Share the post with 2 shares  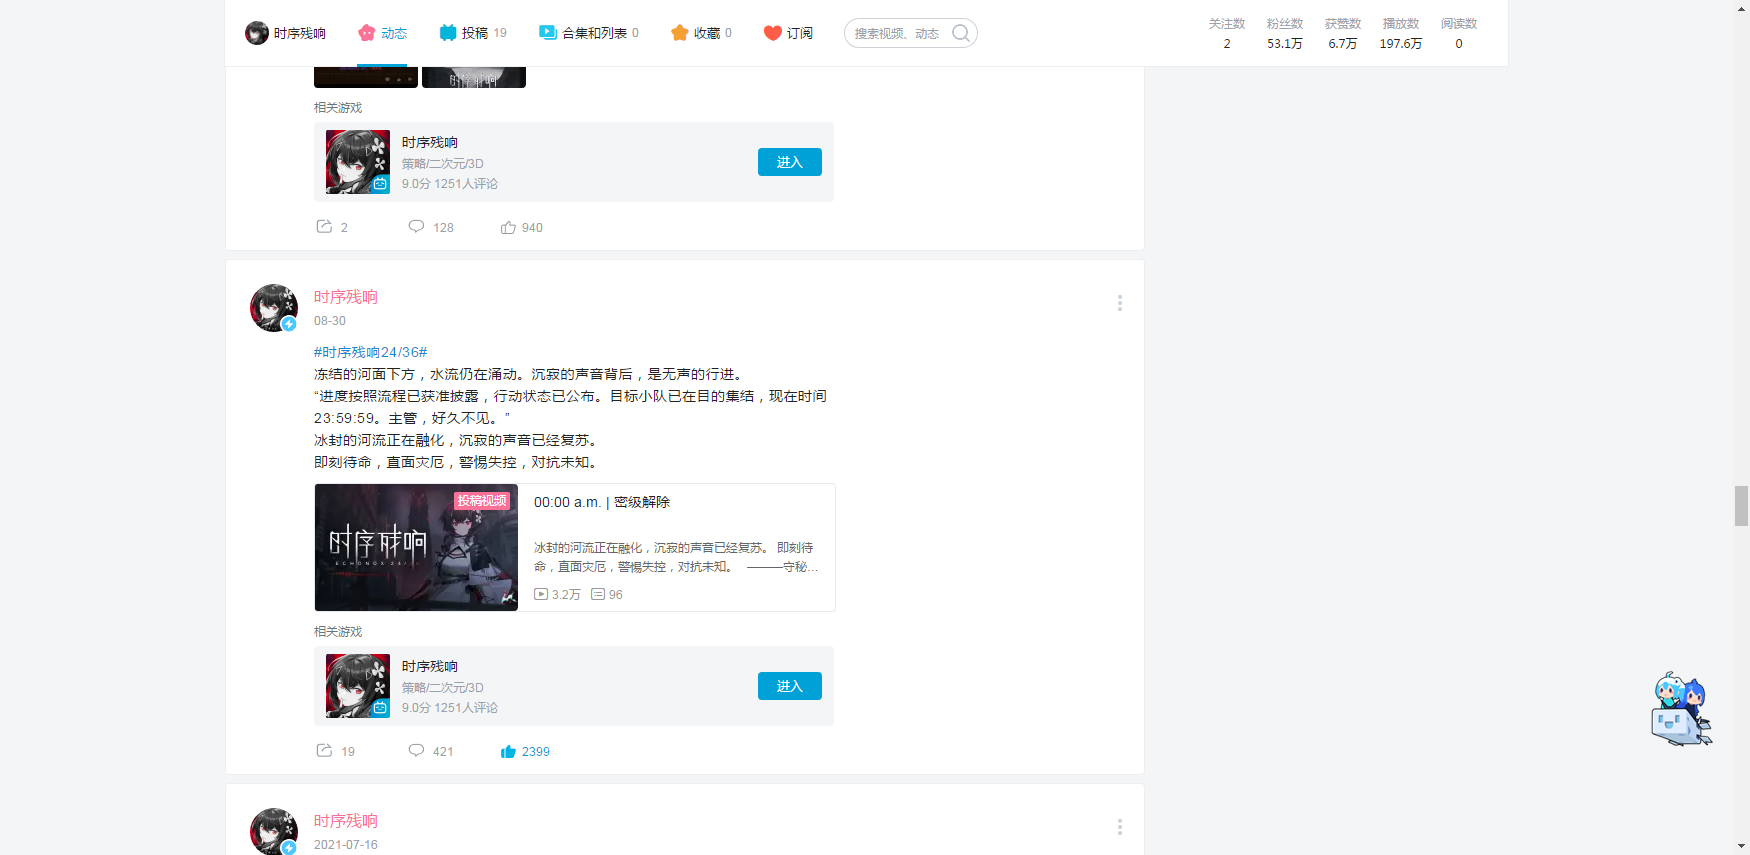pyautogui.click(x=332, y=227)
